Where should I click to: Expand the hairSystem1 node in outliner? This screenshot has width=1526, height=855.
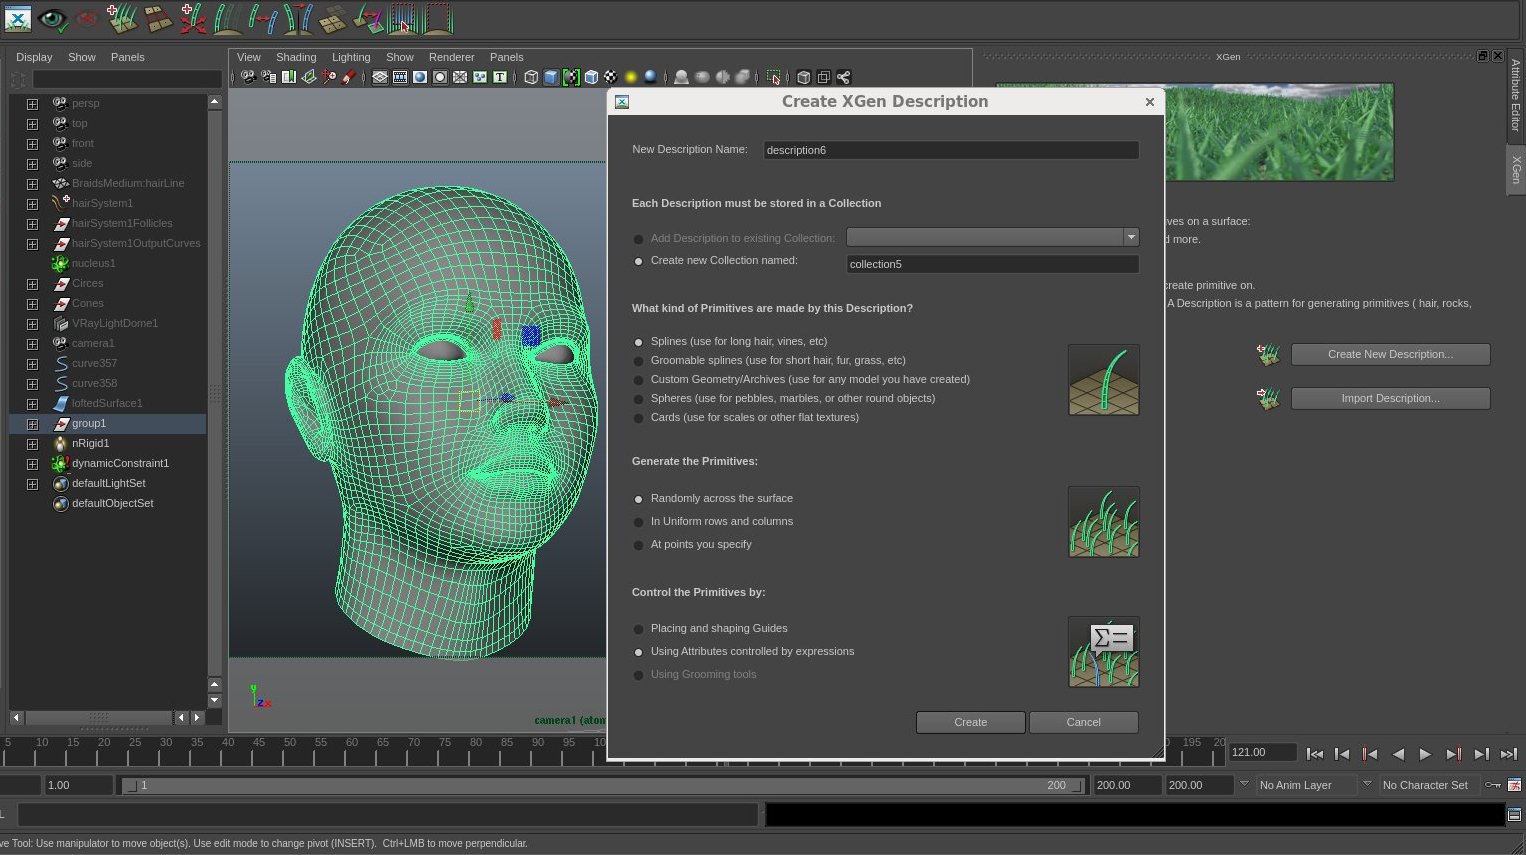point(32,204)
